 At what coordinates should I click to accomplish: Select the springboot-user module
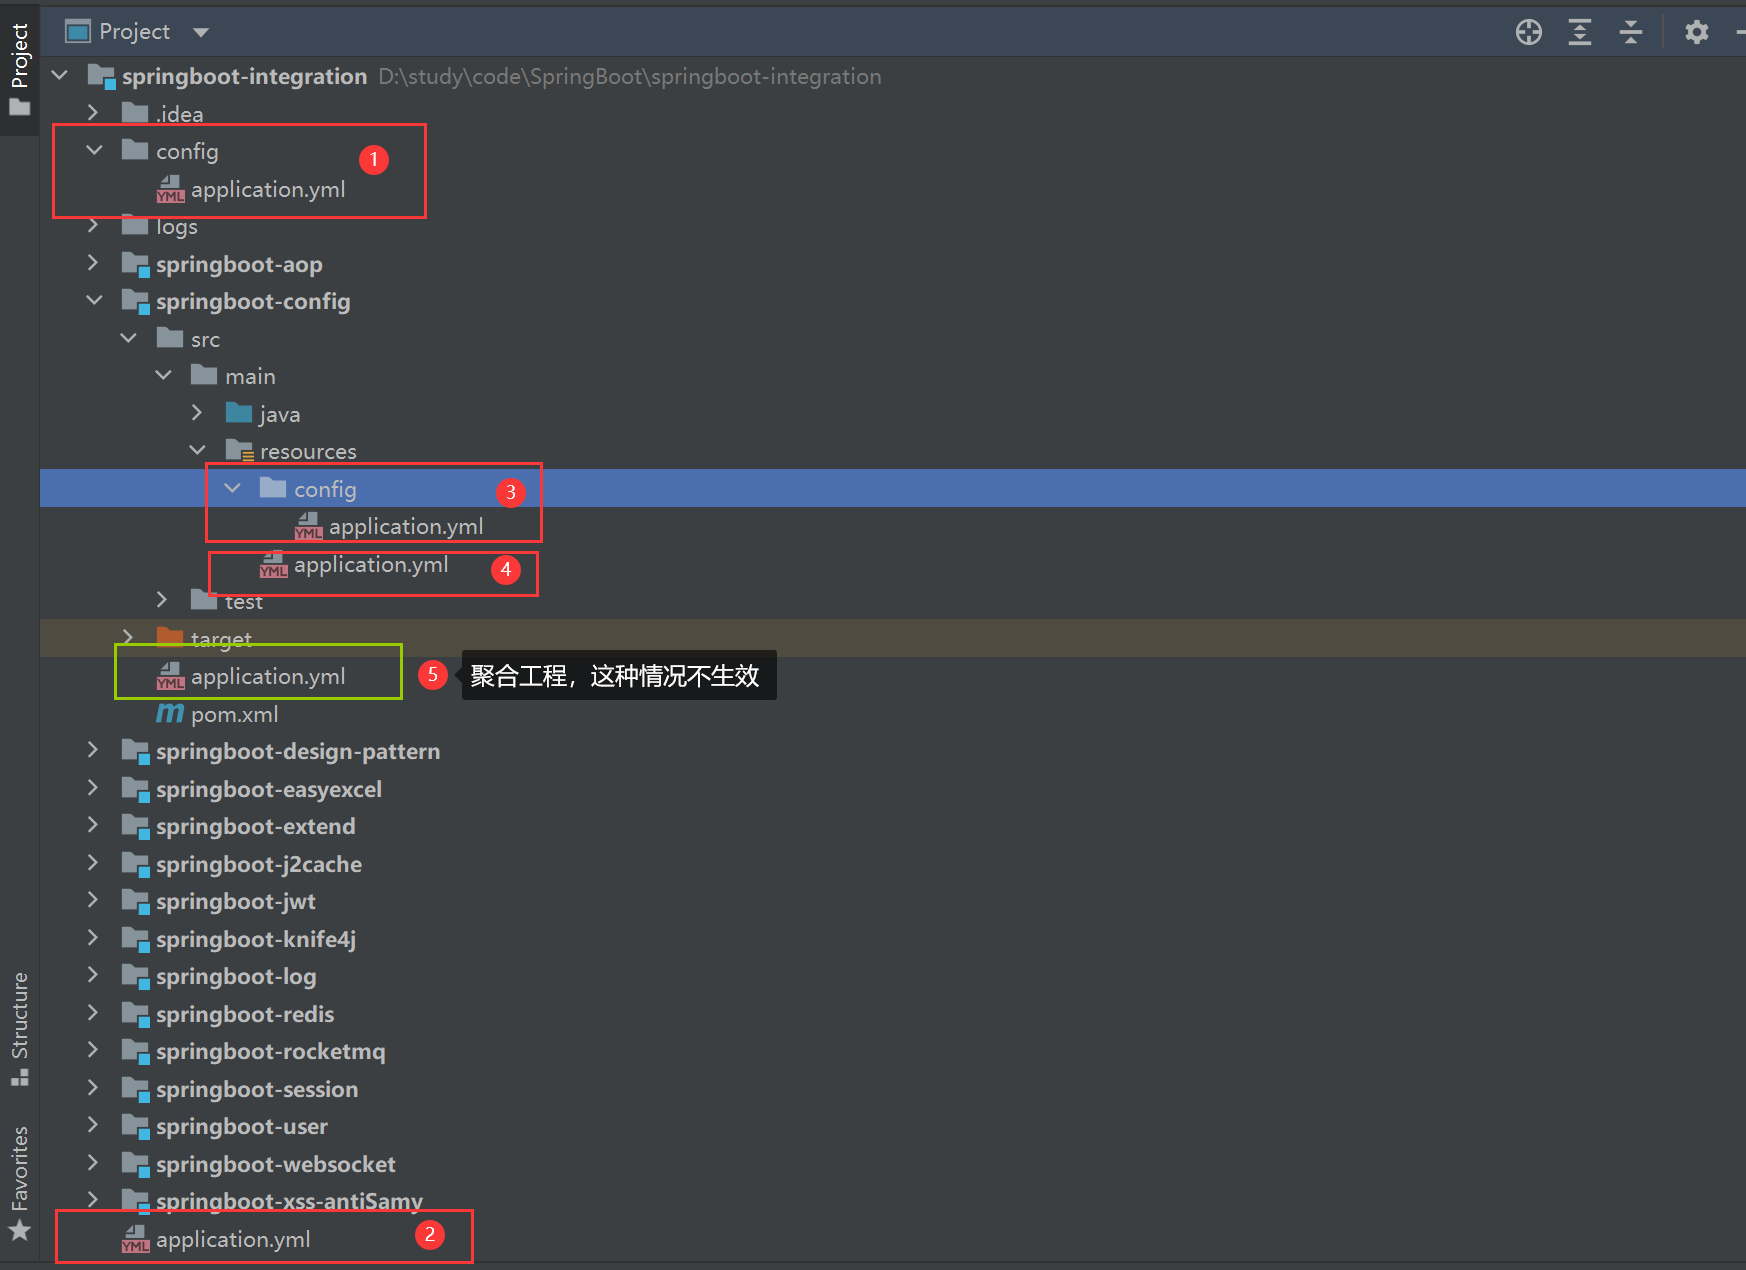(242, 1126)
